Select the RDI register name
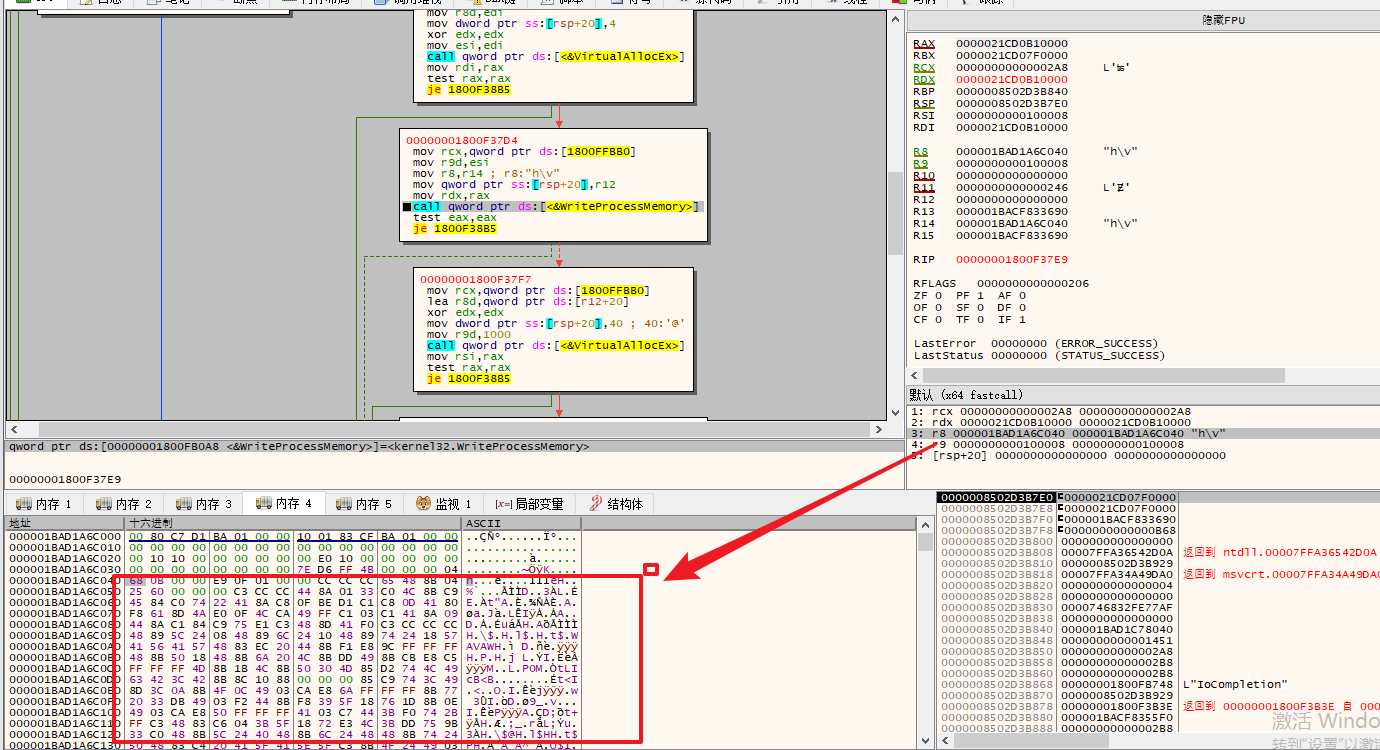1380x750 pixels. pos(924,128)
